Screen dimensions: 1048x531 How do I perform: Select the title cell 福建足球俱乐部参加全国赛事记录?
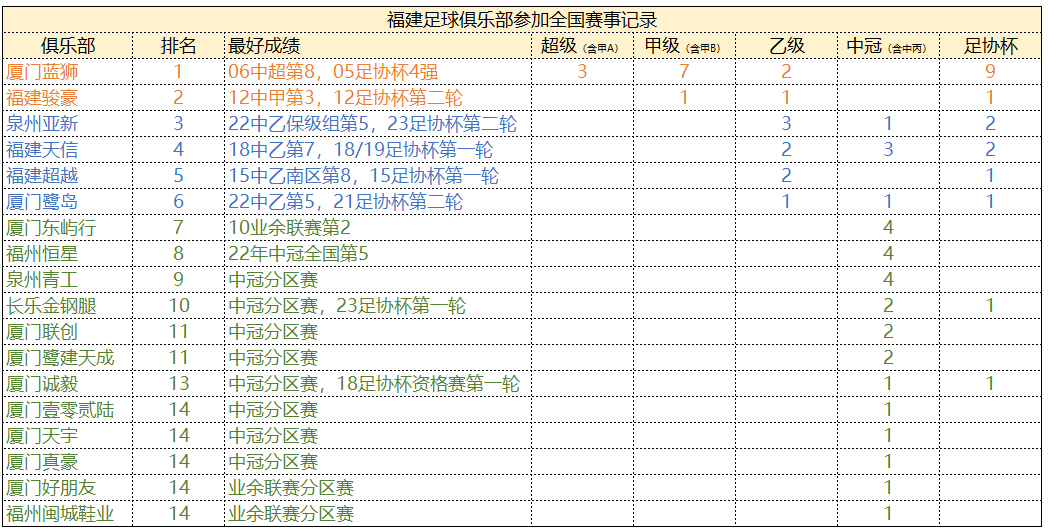(522, 19)
